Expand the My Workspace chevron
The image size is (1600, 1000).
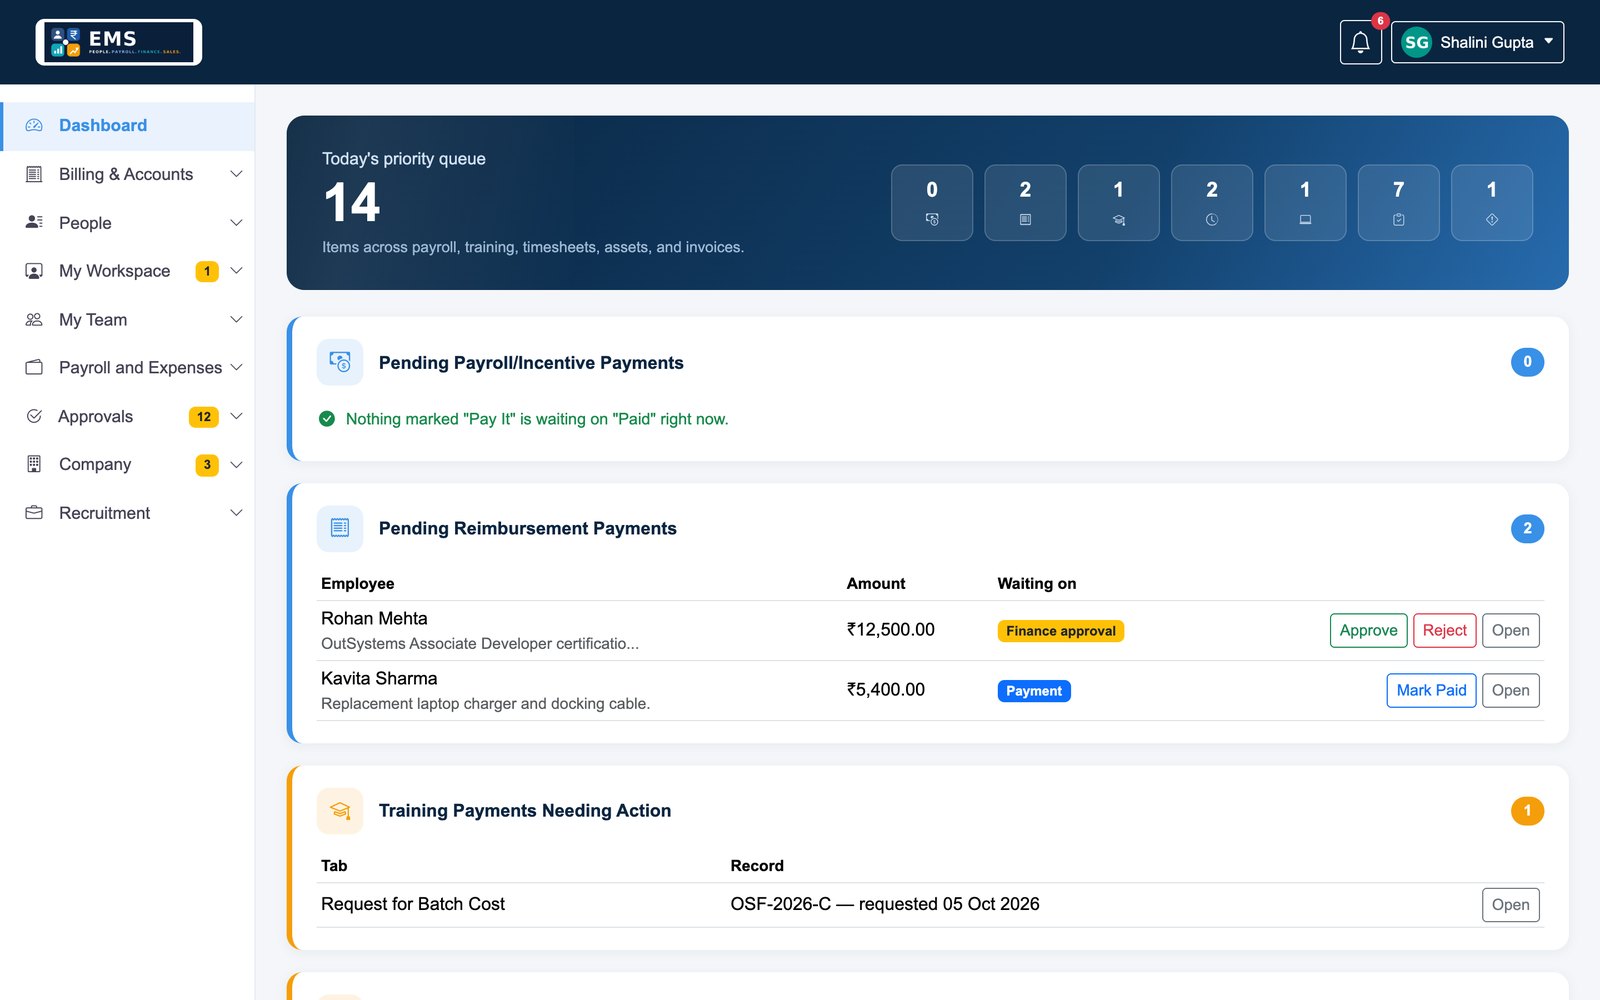pos(236,271)
